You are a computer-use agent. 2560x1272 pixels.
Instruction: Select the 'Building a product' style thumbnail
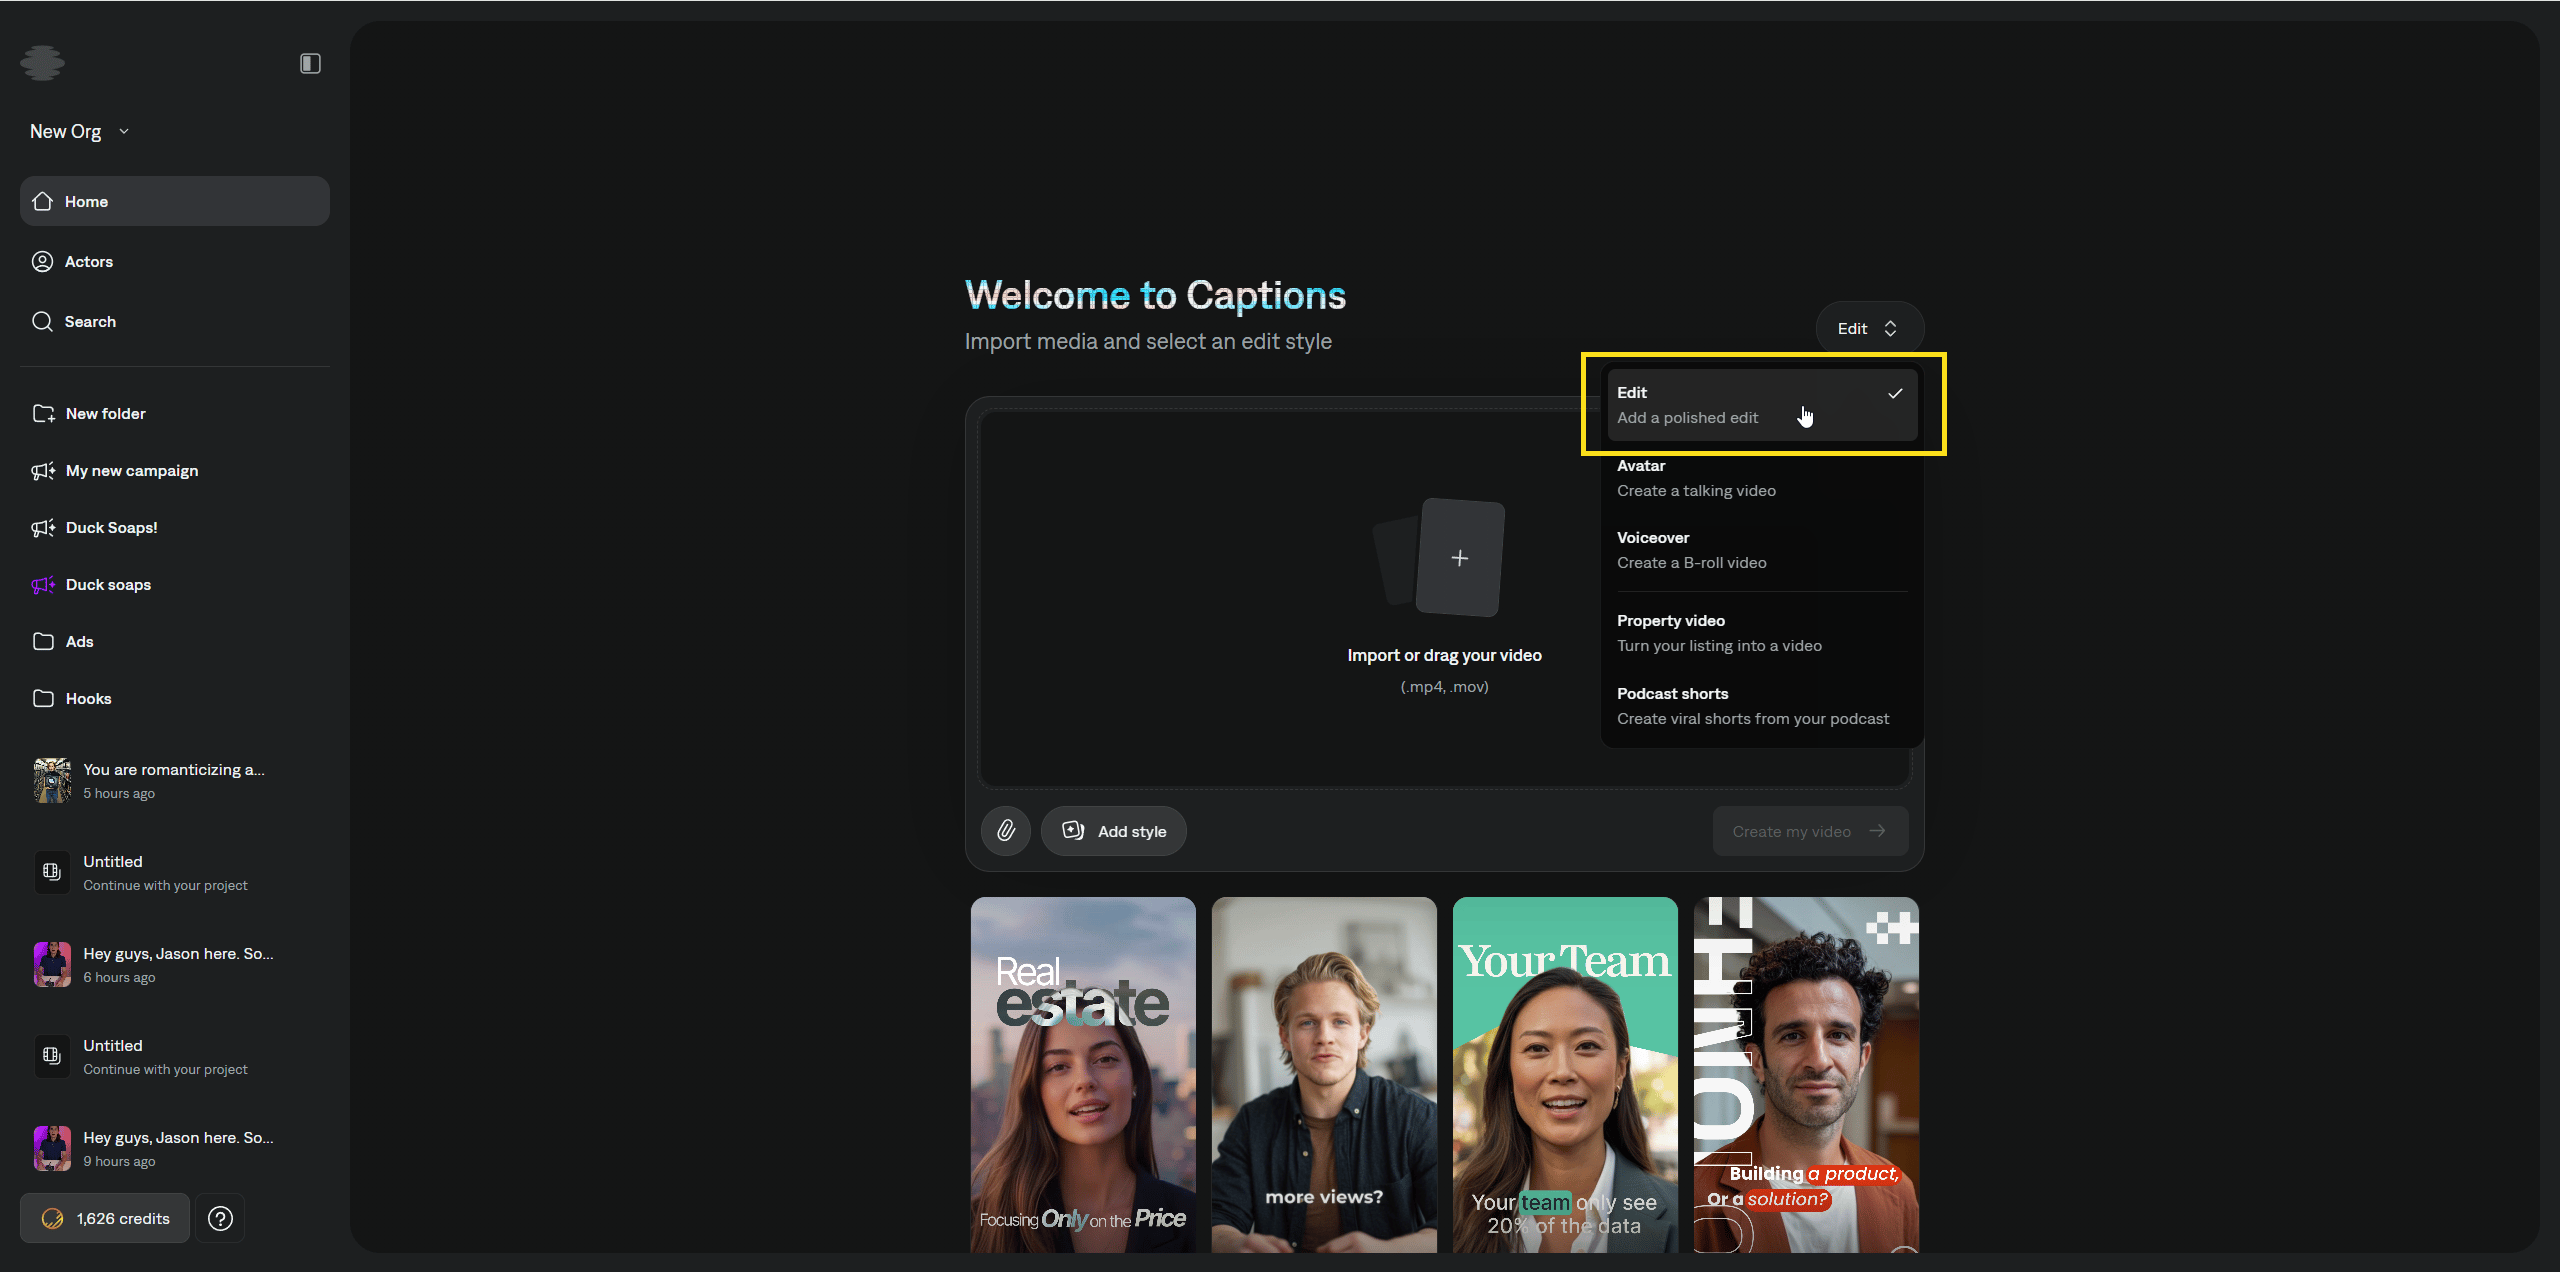pyautogui.click(x=1806, y=1075)
